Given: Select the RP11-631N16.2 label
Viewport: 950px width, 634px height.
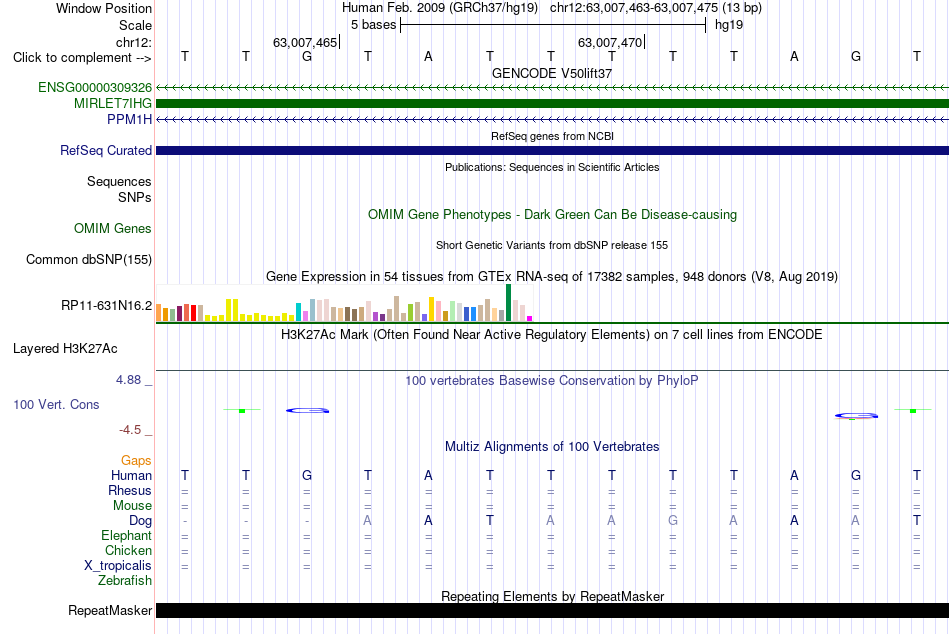Looking at the screenshot, I should [x=107, y=305].
